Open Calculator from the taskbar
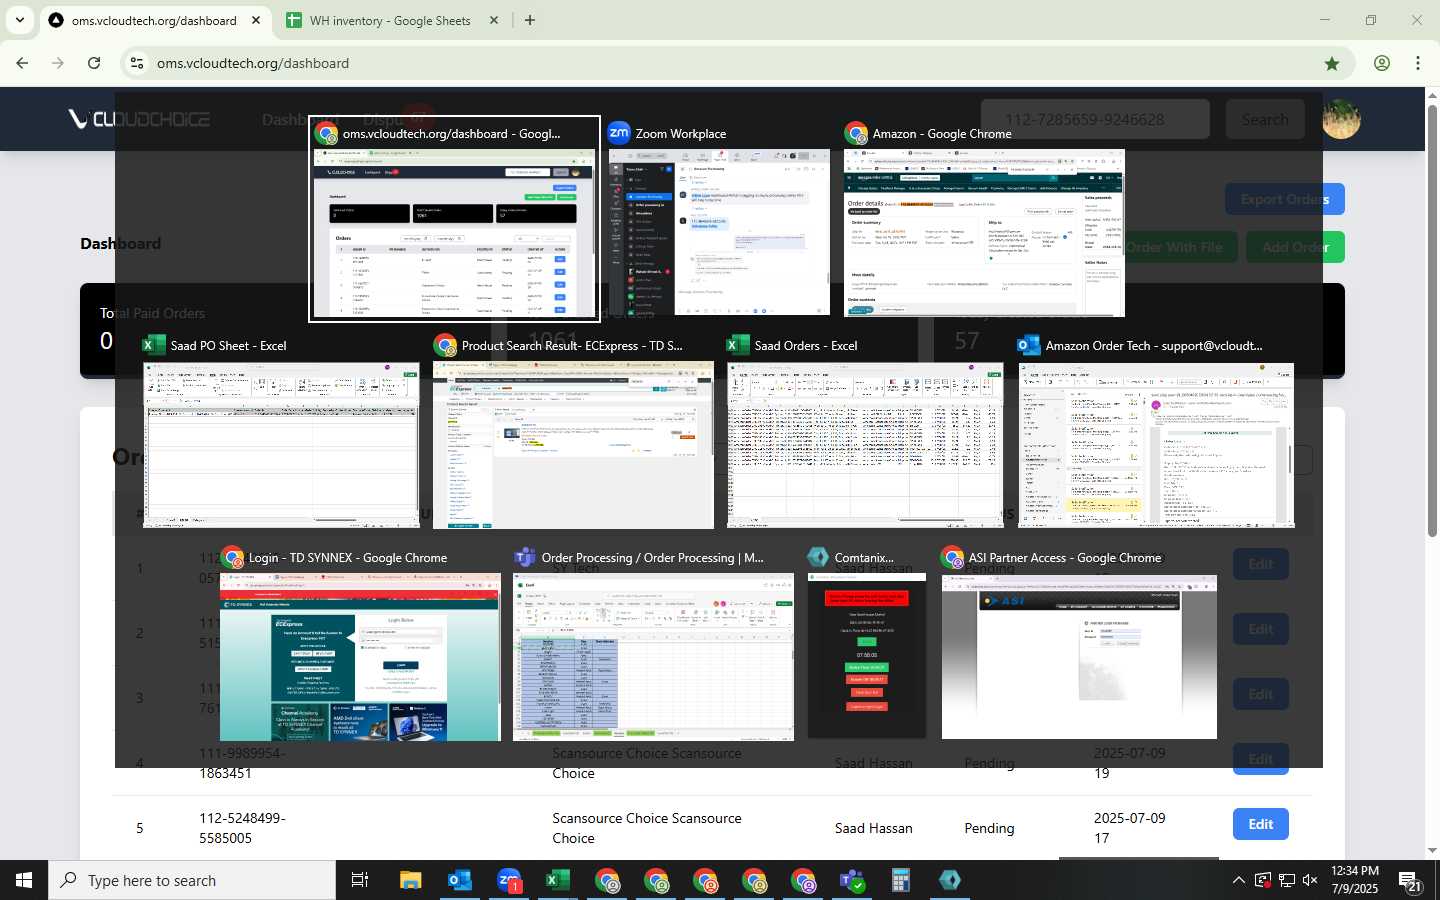Image resolution: width=1440 pixels, height=900 pixels. (901, 880)
